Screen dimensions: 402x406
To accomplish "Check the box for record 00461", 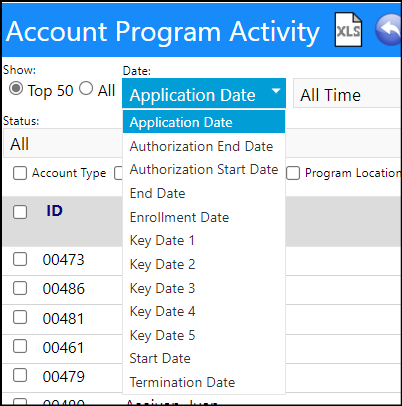I will [20, 346].
